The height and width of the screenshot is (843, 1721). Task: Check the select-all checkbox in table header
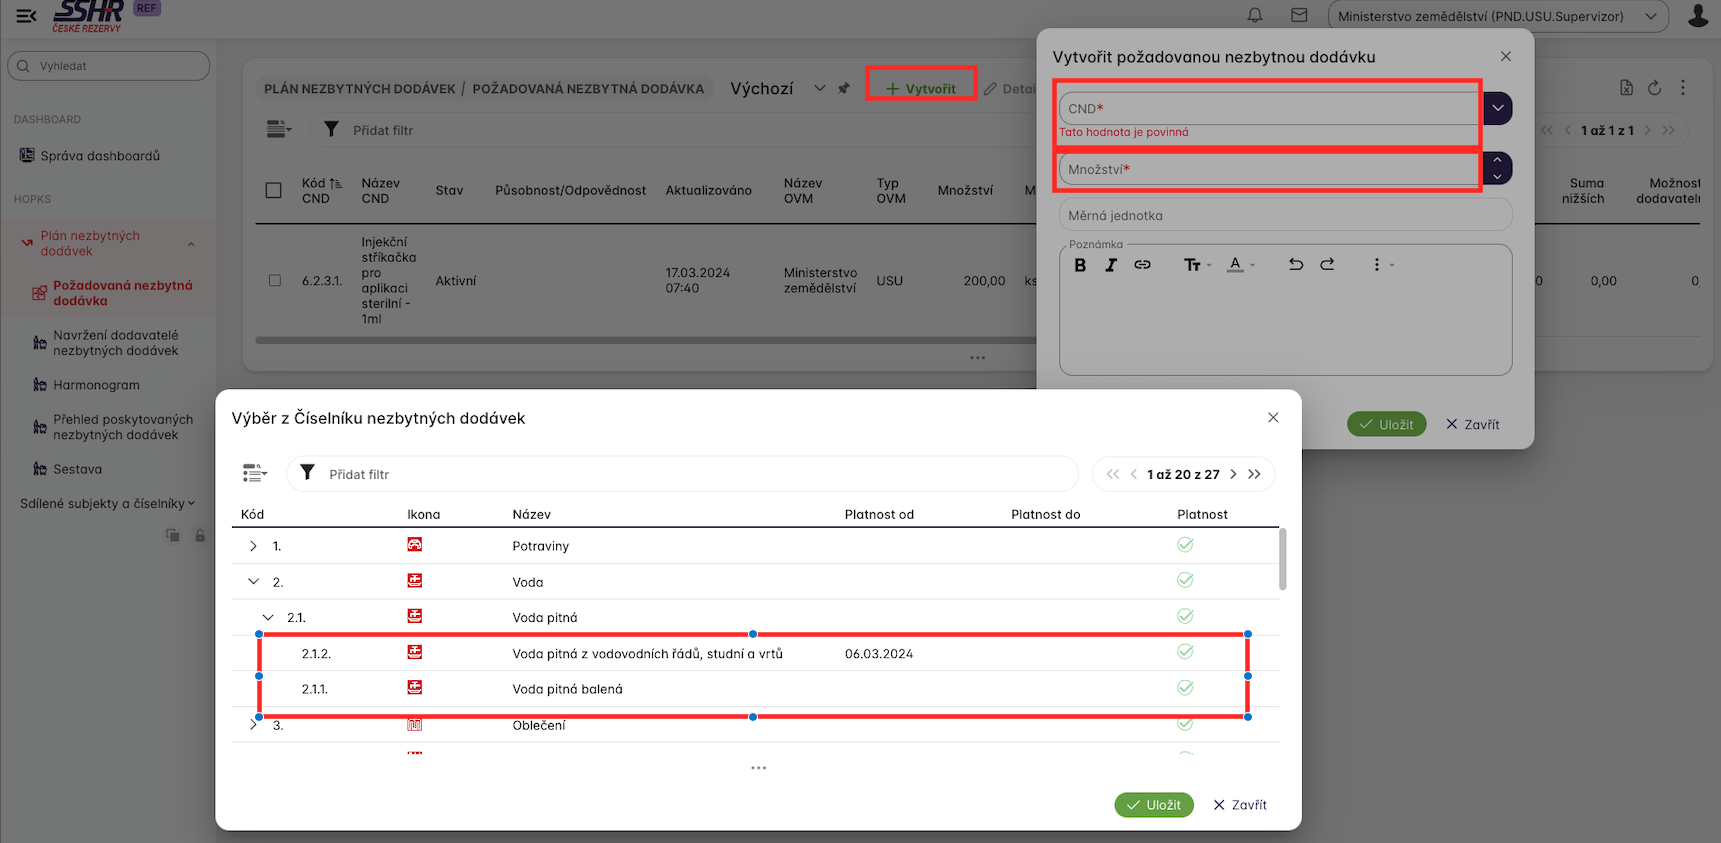[273, 190]
